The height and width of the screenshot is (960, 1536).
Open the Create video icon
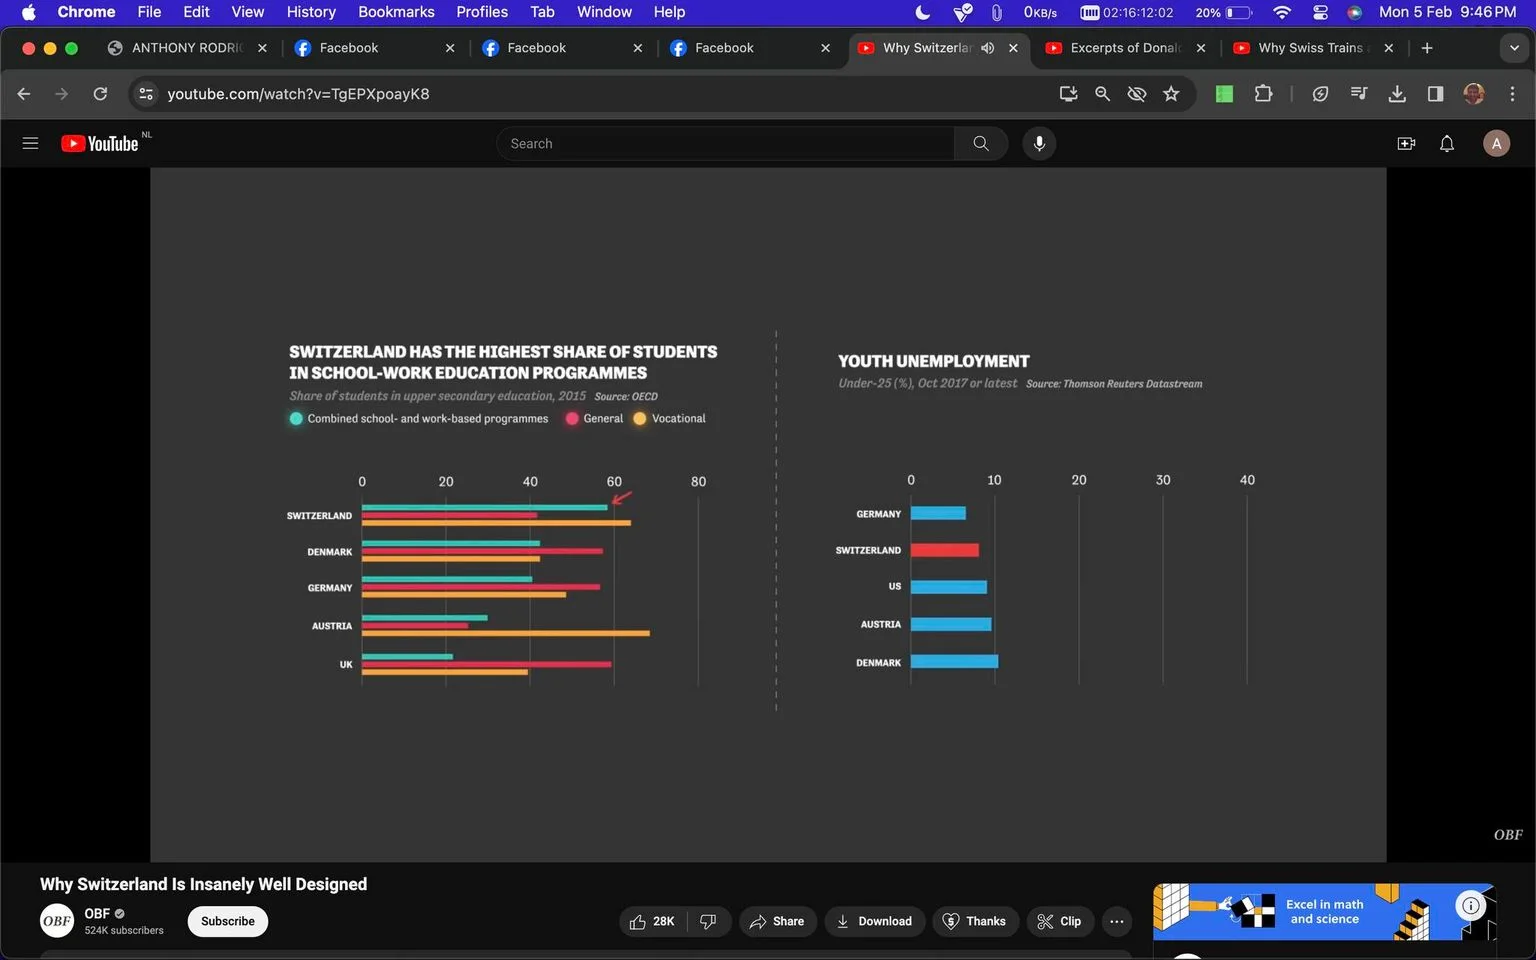click(x=1406, y=143)
